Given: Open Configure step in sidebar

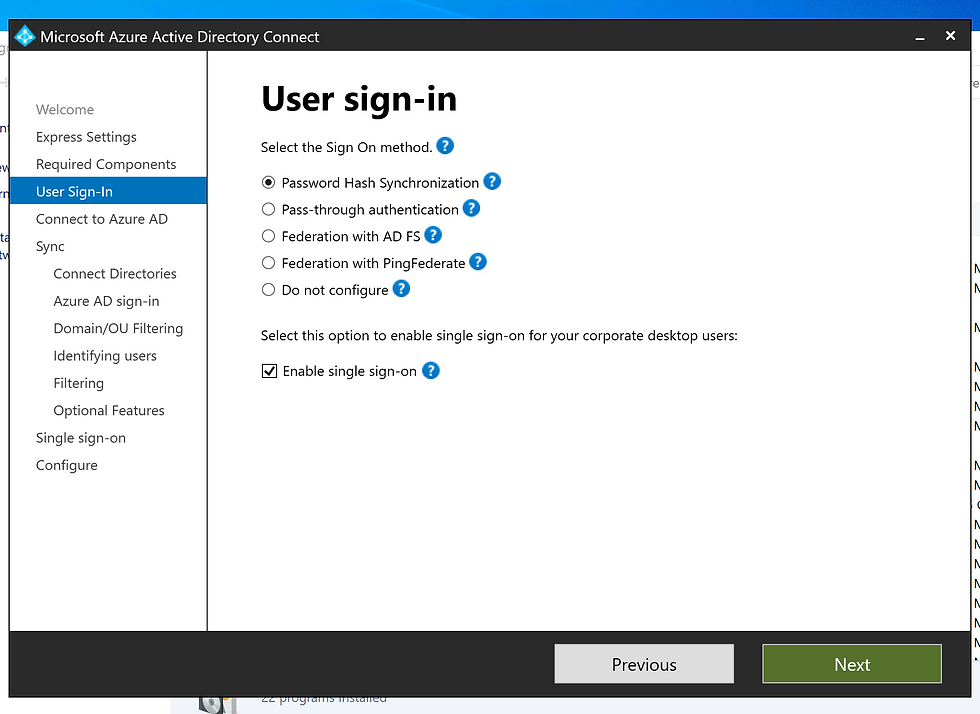Looking at the screenshot, I should coord(67,466).
